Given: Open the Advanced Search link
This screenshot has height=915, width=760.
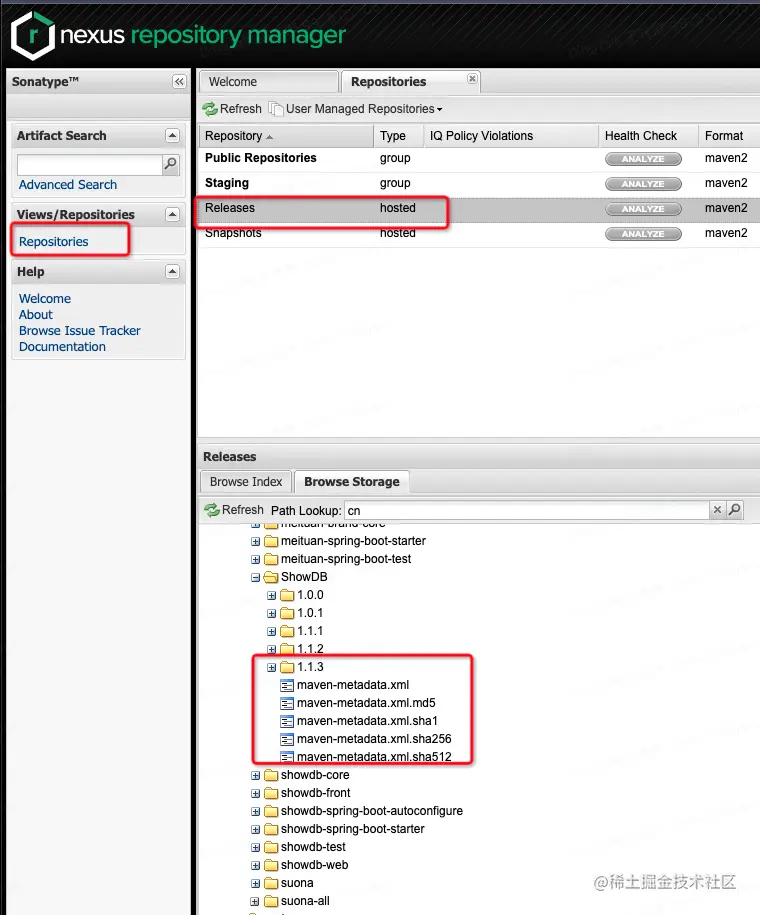Looking at the screenshot, I should click(68, 185).
